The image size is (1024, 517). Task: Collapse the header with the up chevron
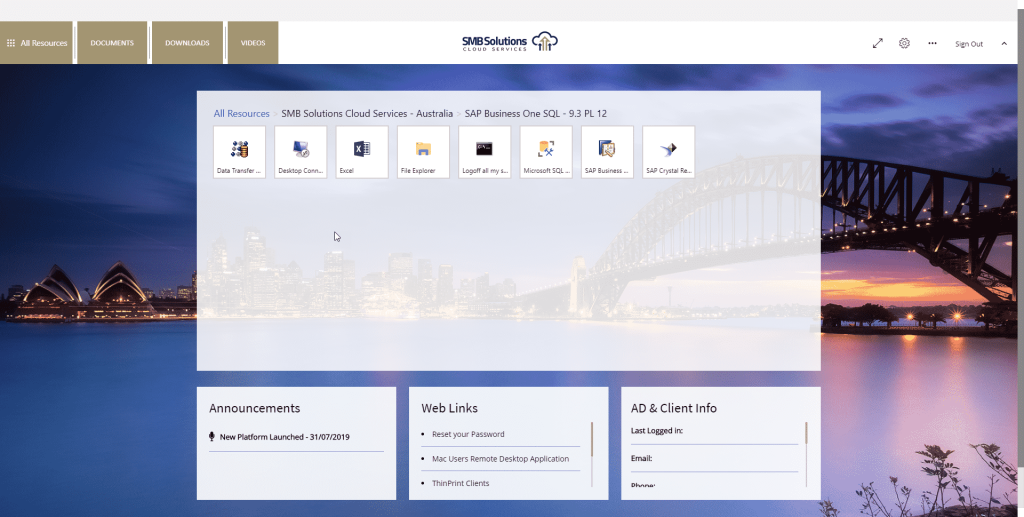click(x=1004, y=44)
